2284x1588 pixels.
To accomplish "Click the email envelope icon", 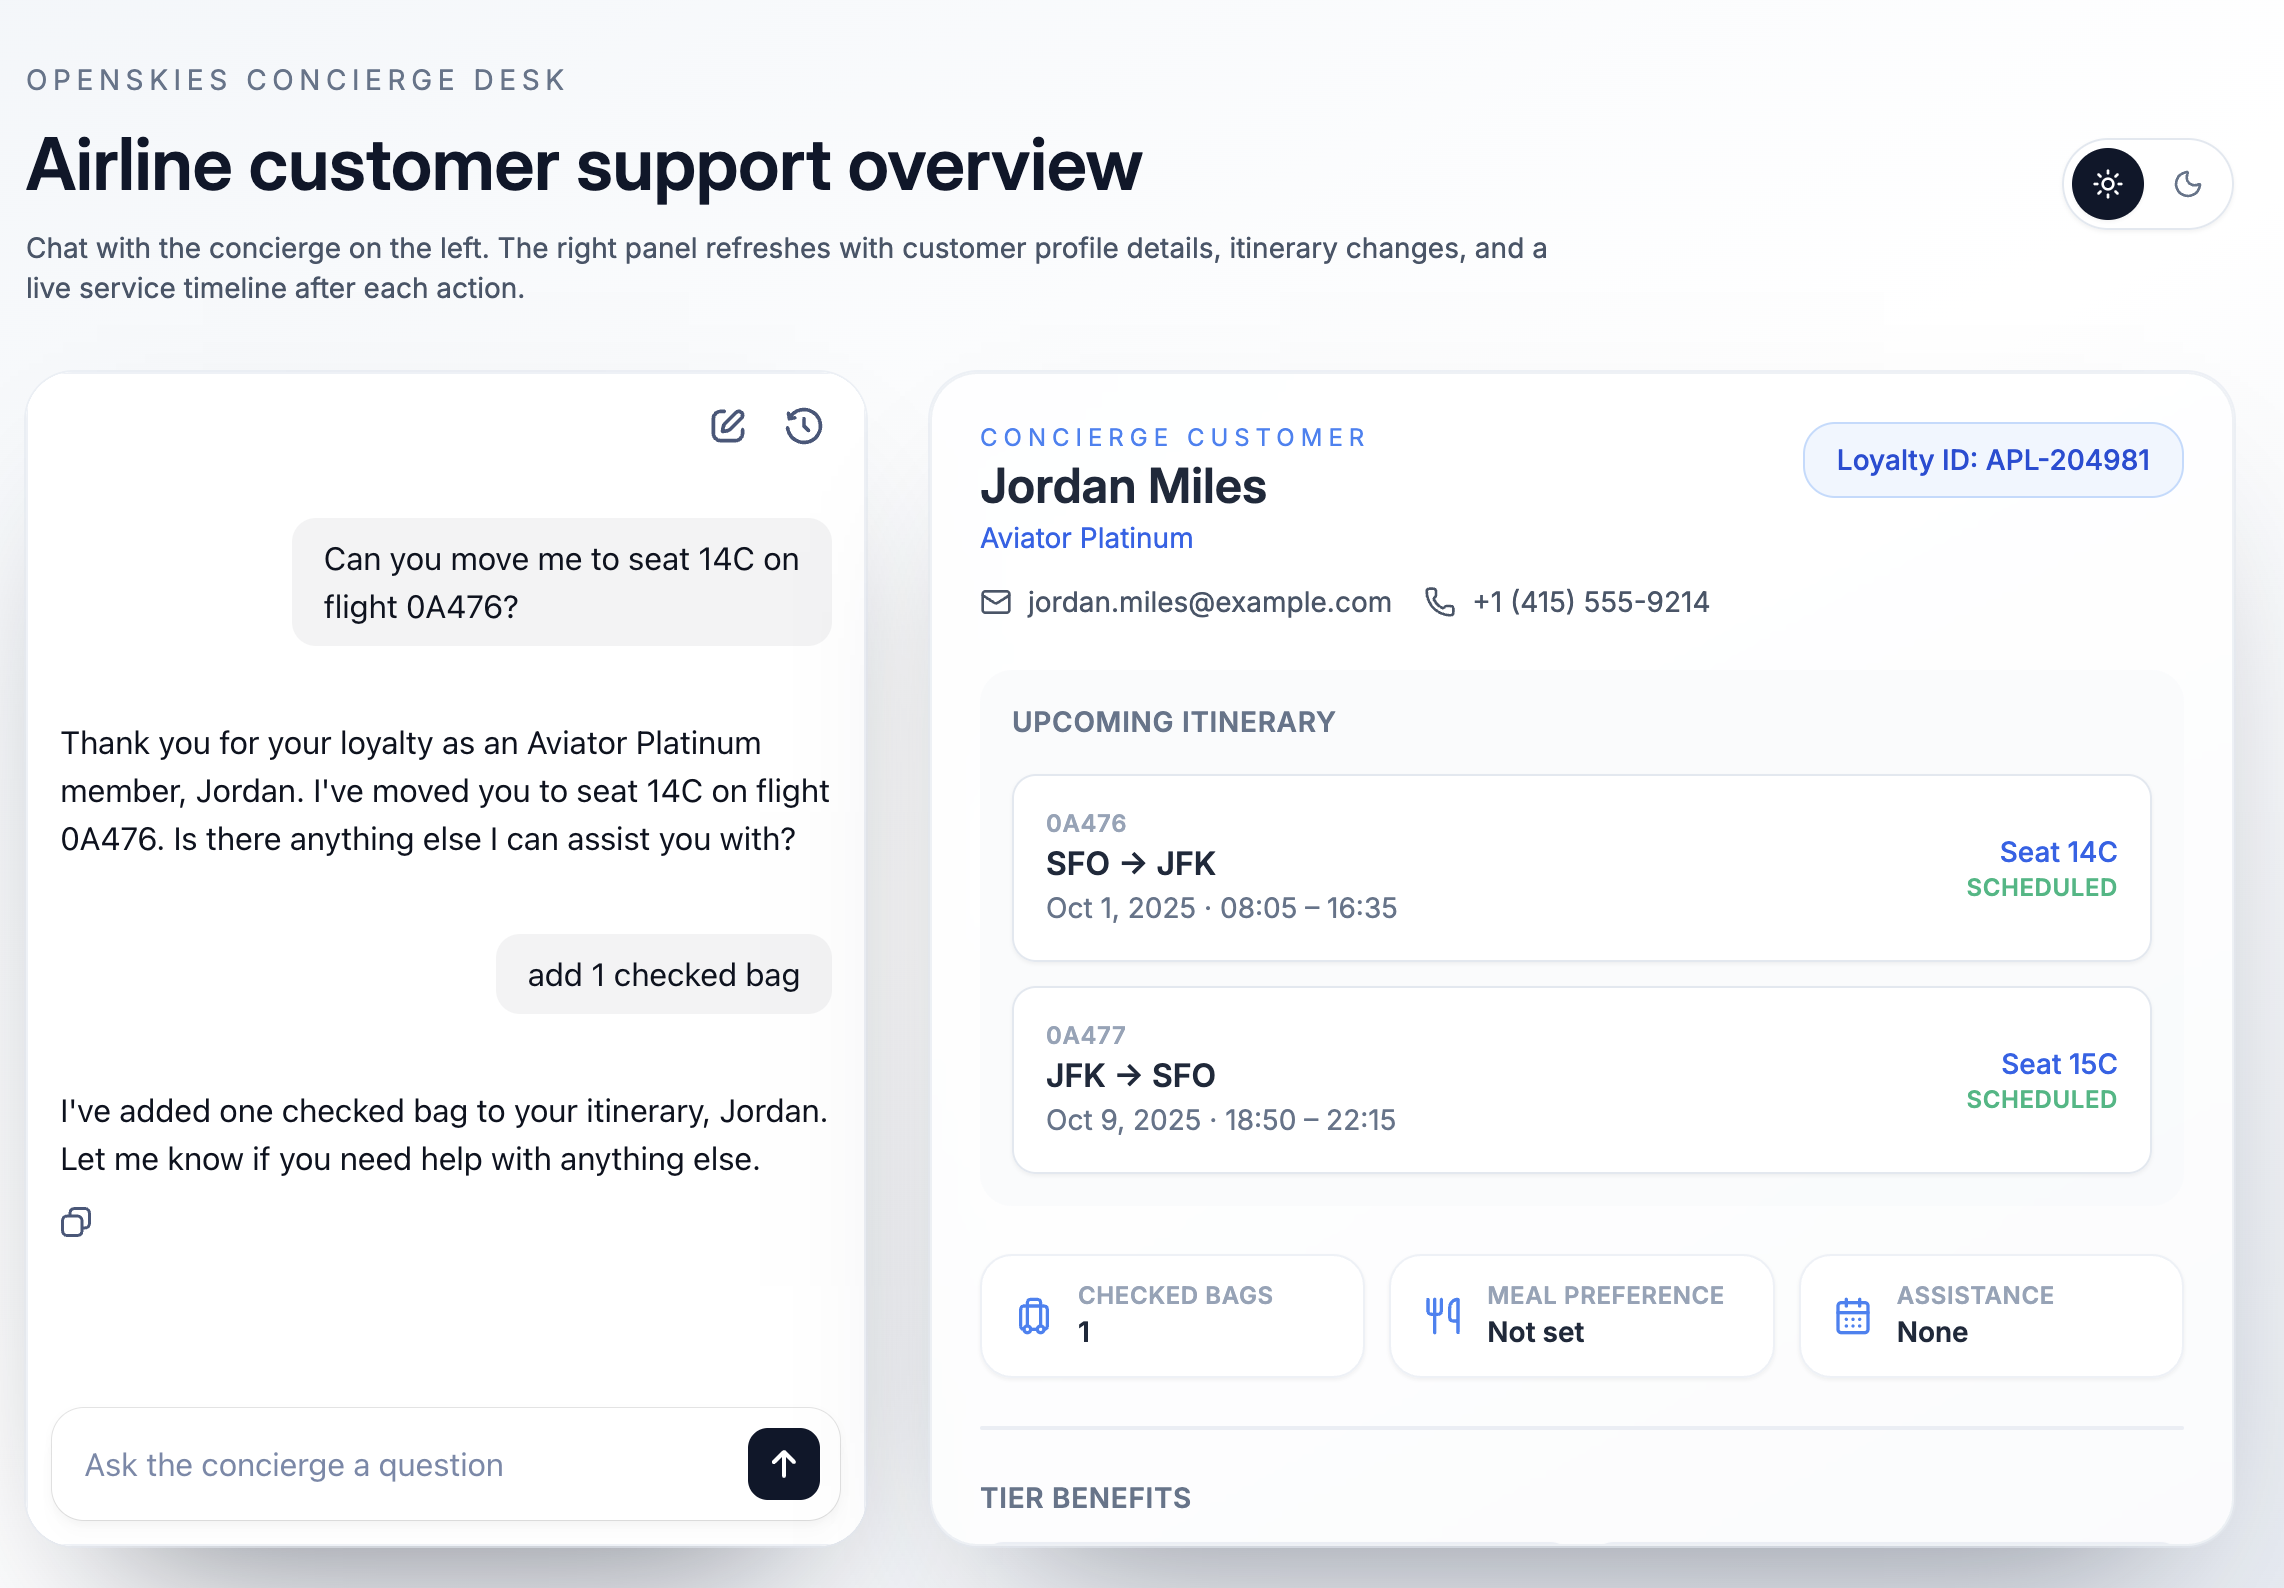I will [x=996, y=602].
